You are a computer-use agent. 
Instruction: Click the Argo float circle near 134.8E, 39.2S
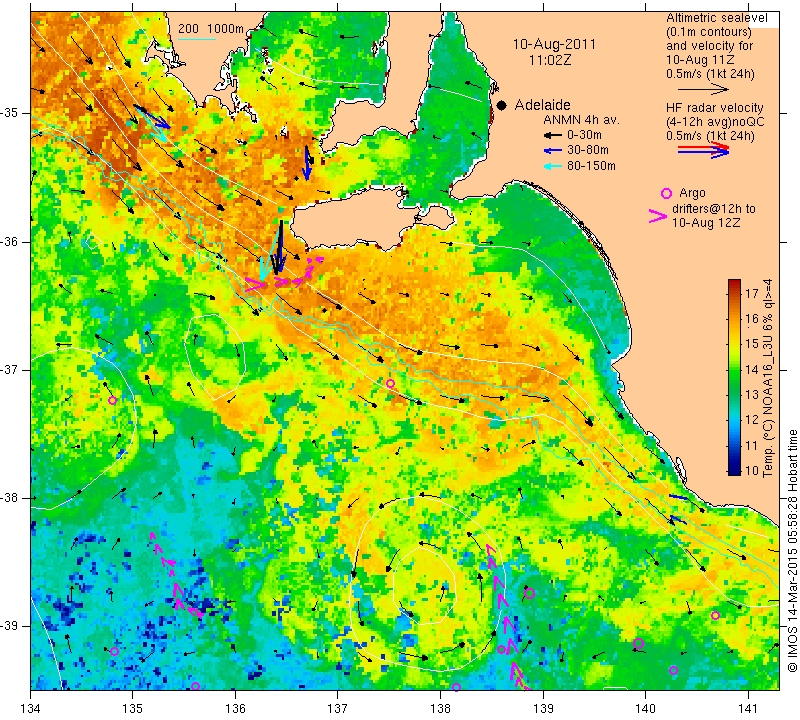pyautogui.click(x=114, y=652)
